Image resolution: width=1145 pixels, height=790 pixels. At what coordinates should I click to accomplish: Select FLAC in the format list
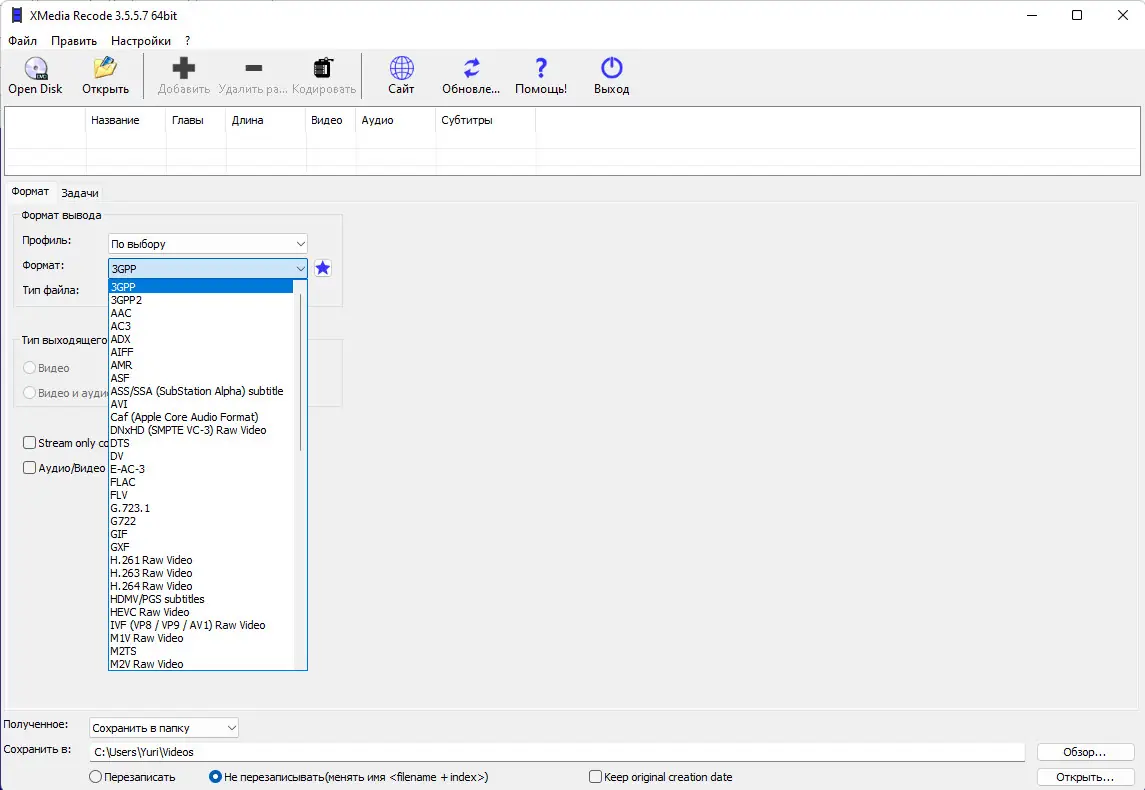coord(201,482)
